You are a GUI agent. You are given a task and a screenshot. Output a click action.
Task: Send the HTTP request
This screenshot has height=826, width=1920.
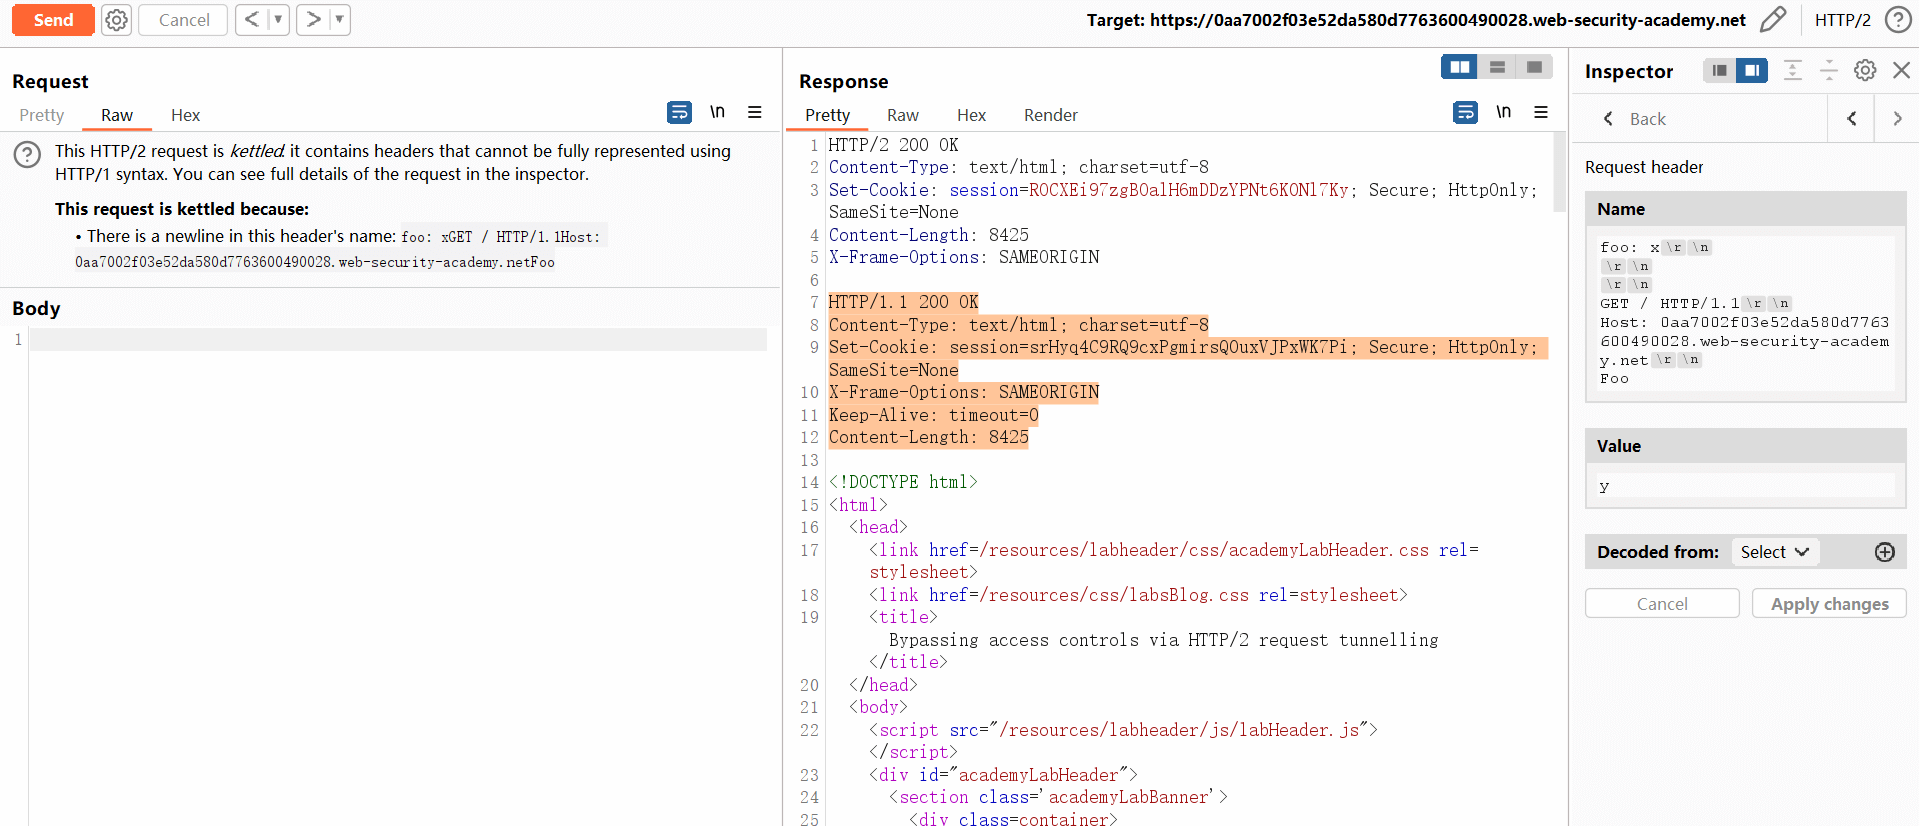(53, 20)
